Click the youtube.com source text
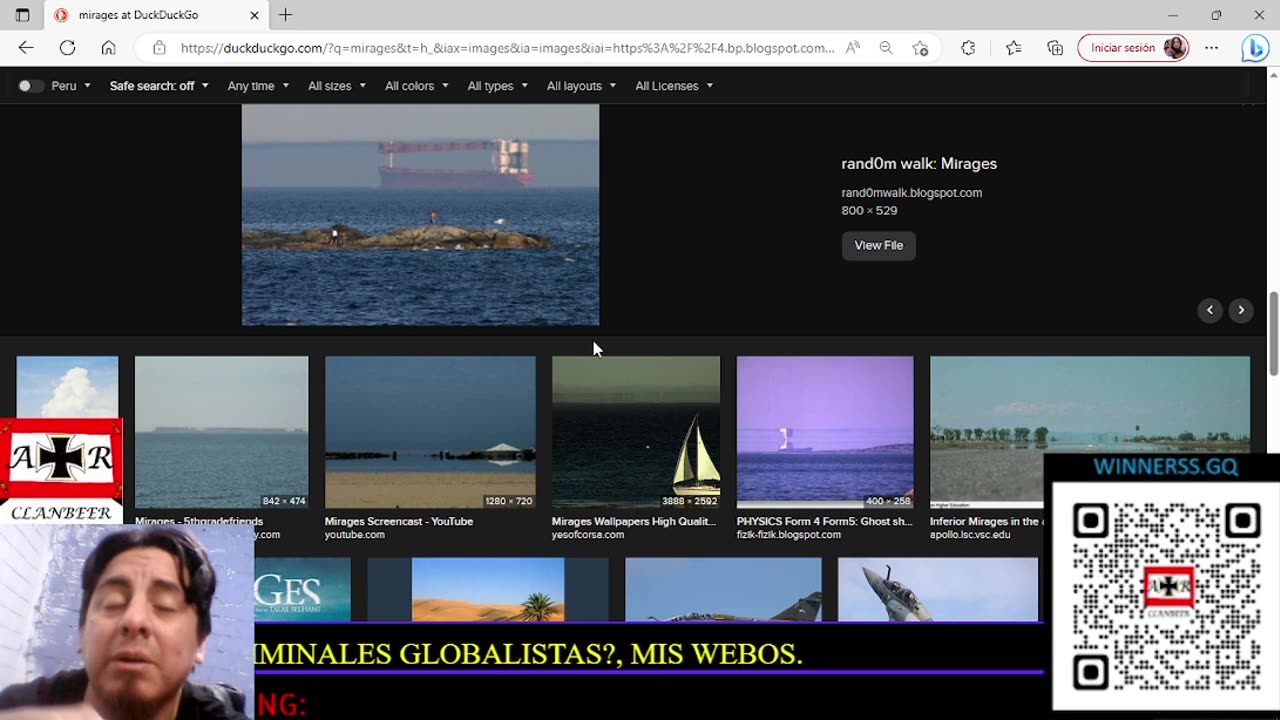 click(x=354, y=535)
